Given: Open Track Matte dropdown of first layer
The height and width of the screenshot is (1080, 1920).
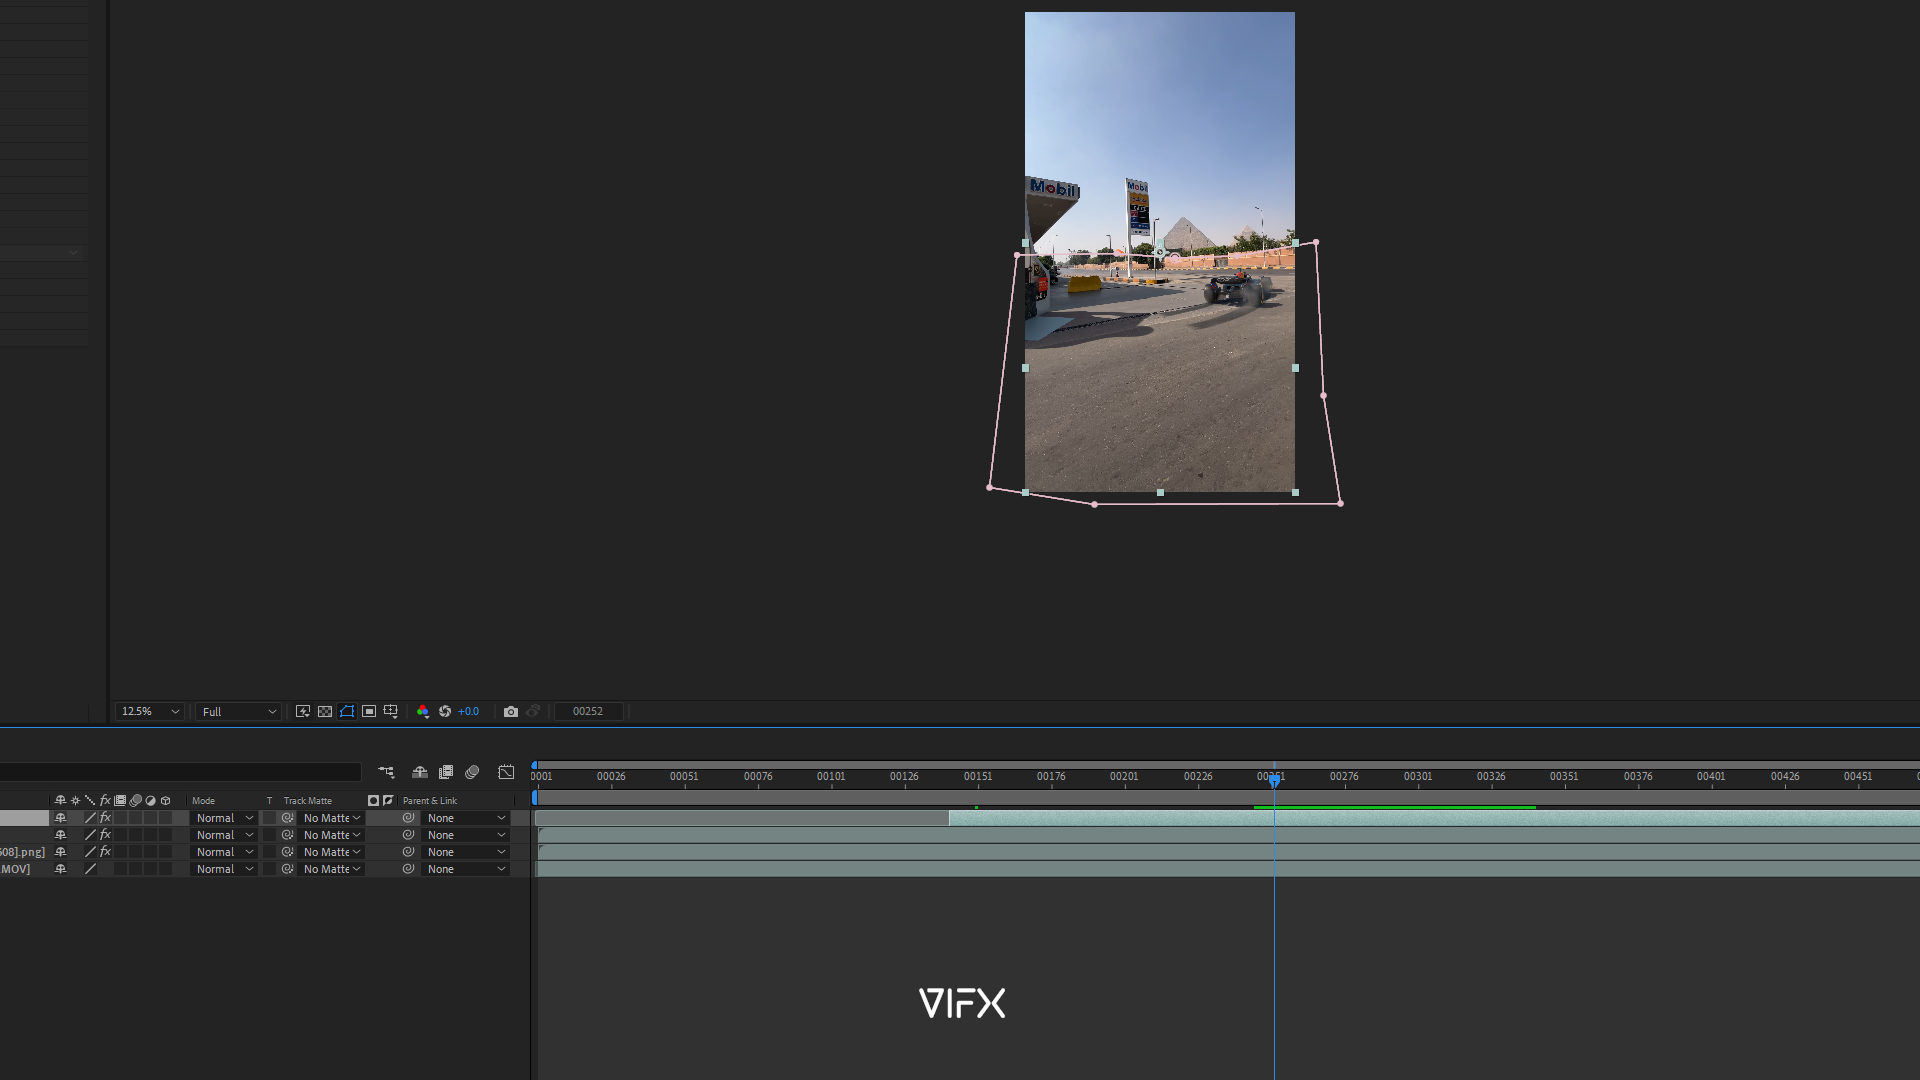Looking at the screenshot, I should [332, 818].
